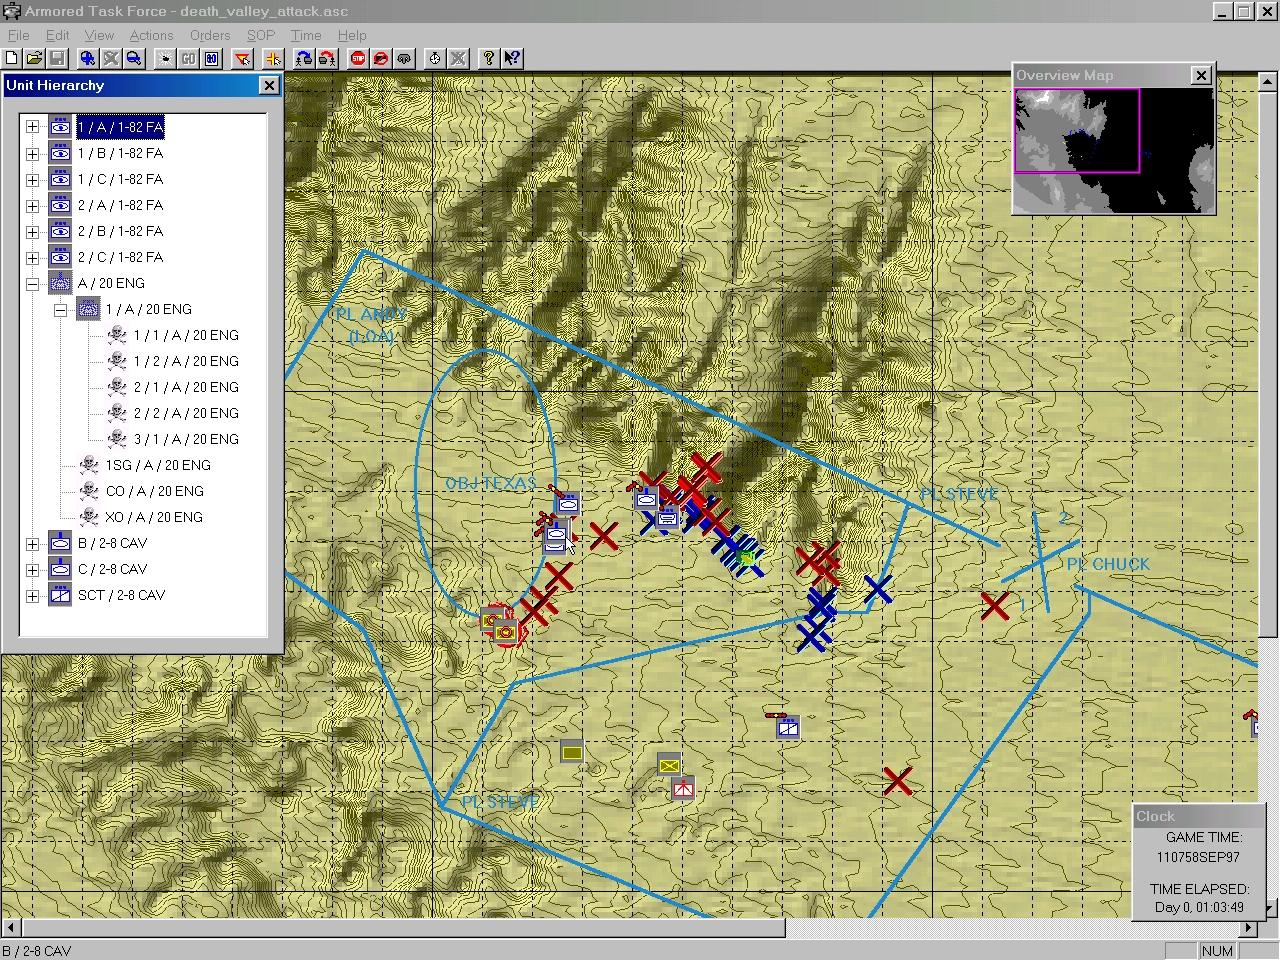Expand the B / 2-8 CAV tree node
1280x960 pixels.
coord(32,544)
